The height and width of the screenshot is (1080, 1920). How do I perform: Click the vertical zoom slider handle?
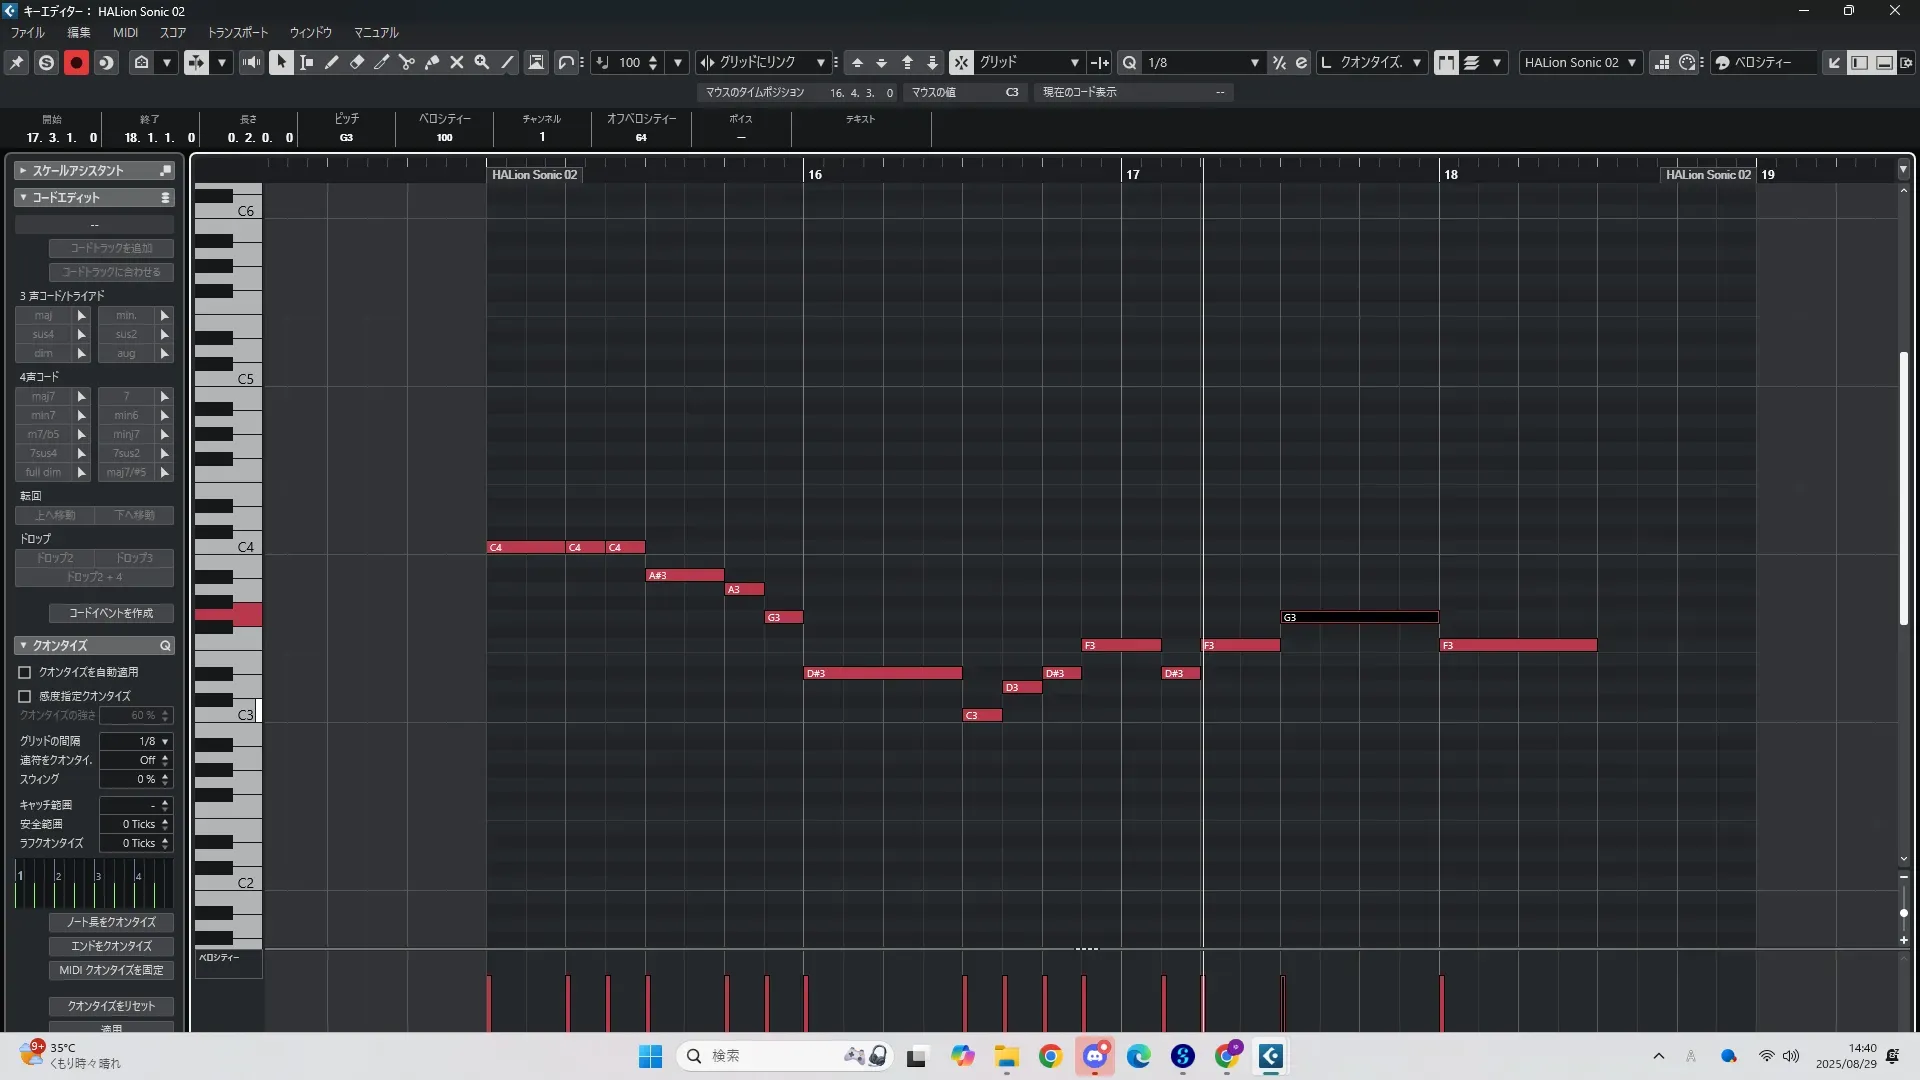click(x=1903, y=913)
